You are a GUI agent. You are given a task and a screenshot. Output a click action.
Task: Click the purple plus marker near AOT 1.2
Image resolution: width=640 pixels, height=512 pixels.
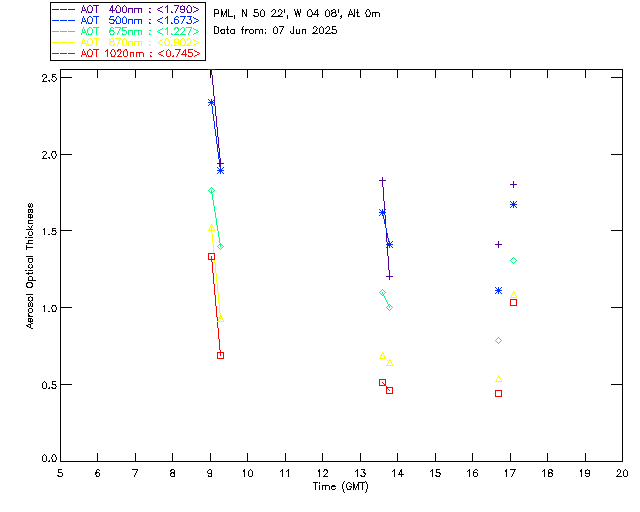click(x=389, y=277)
